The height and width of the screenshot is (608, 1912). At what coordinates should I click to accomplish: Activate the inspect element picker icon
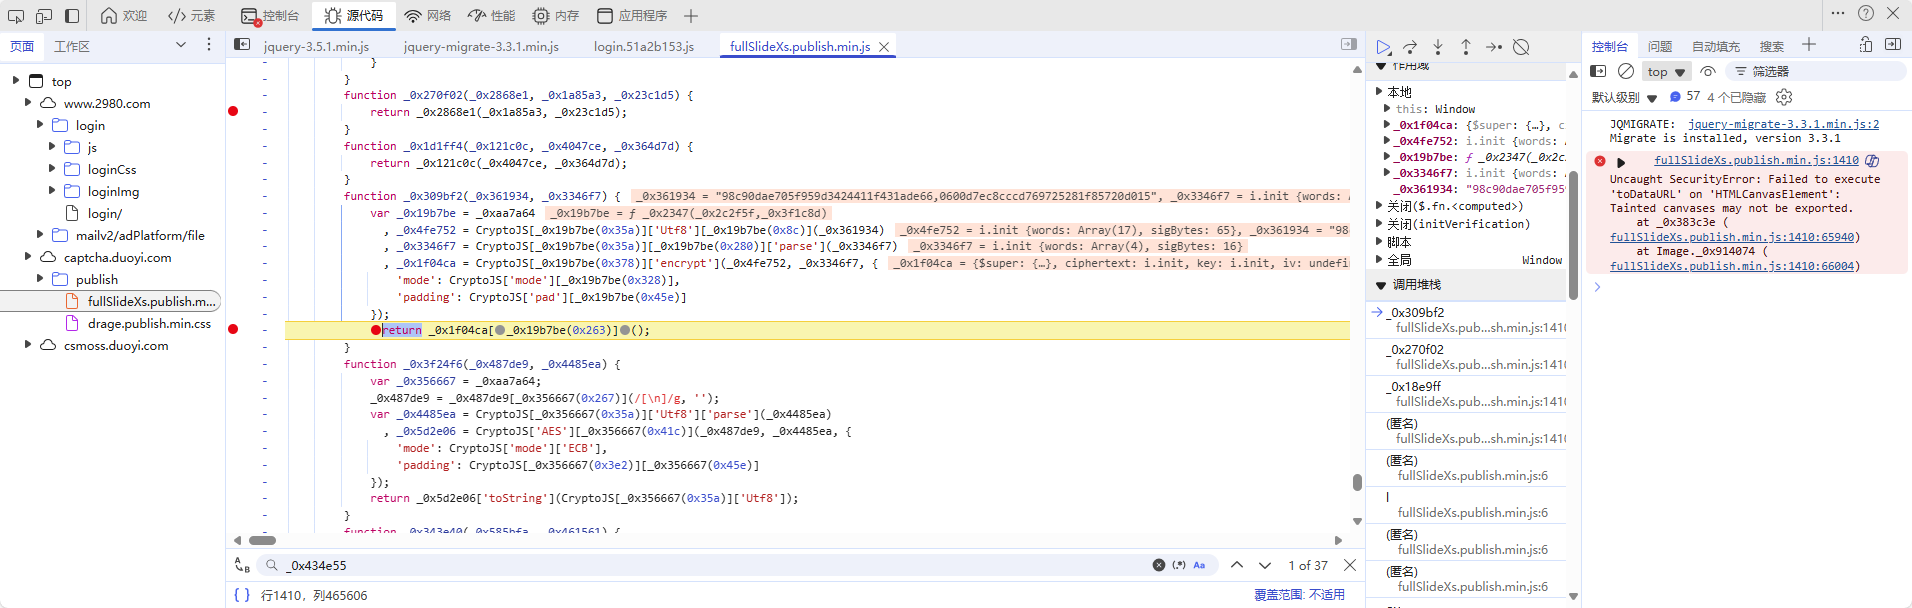[x=16, y=16]
